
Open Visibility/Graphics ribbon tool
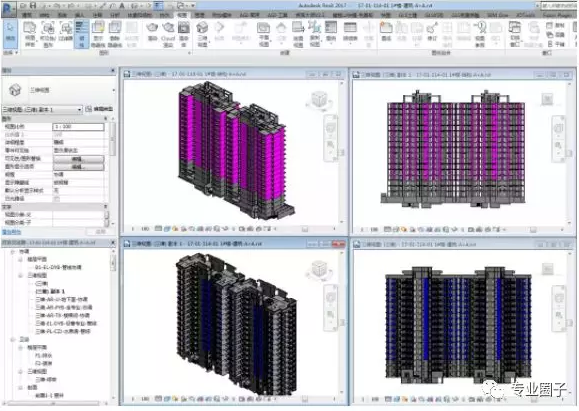(x=48, y=34)
